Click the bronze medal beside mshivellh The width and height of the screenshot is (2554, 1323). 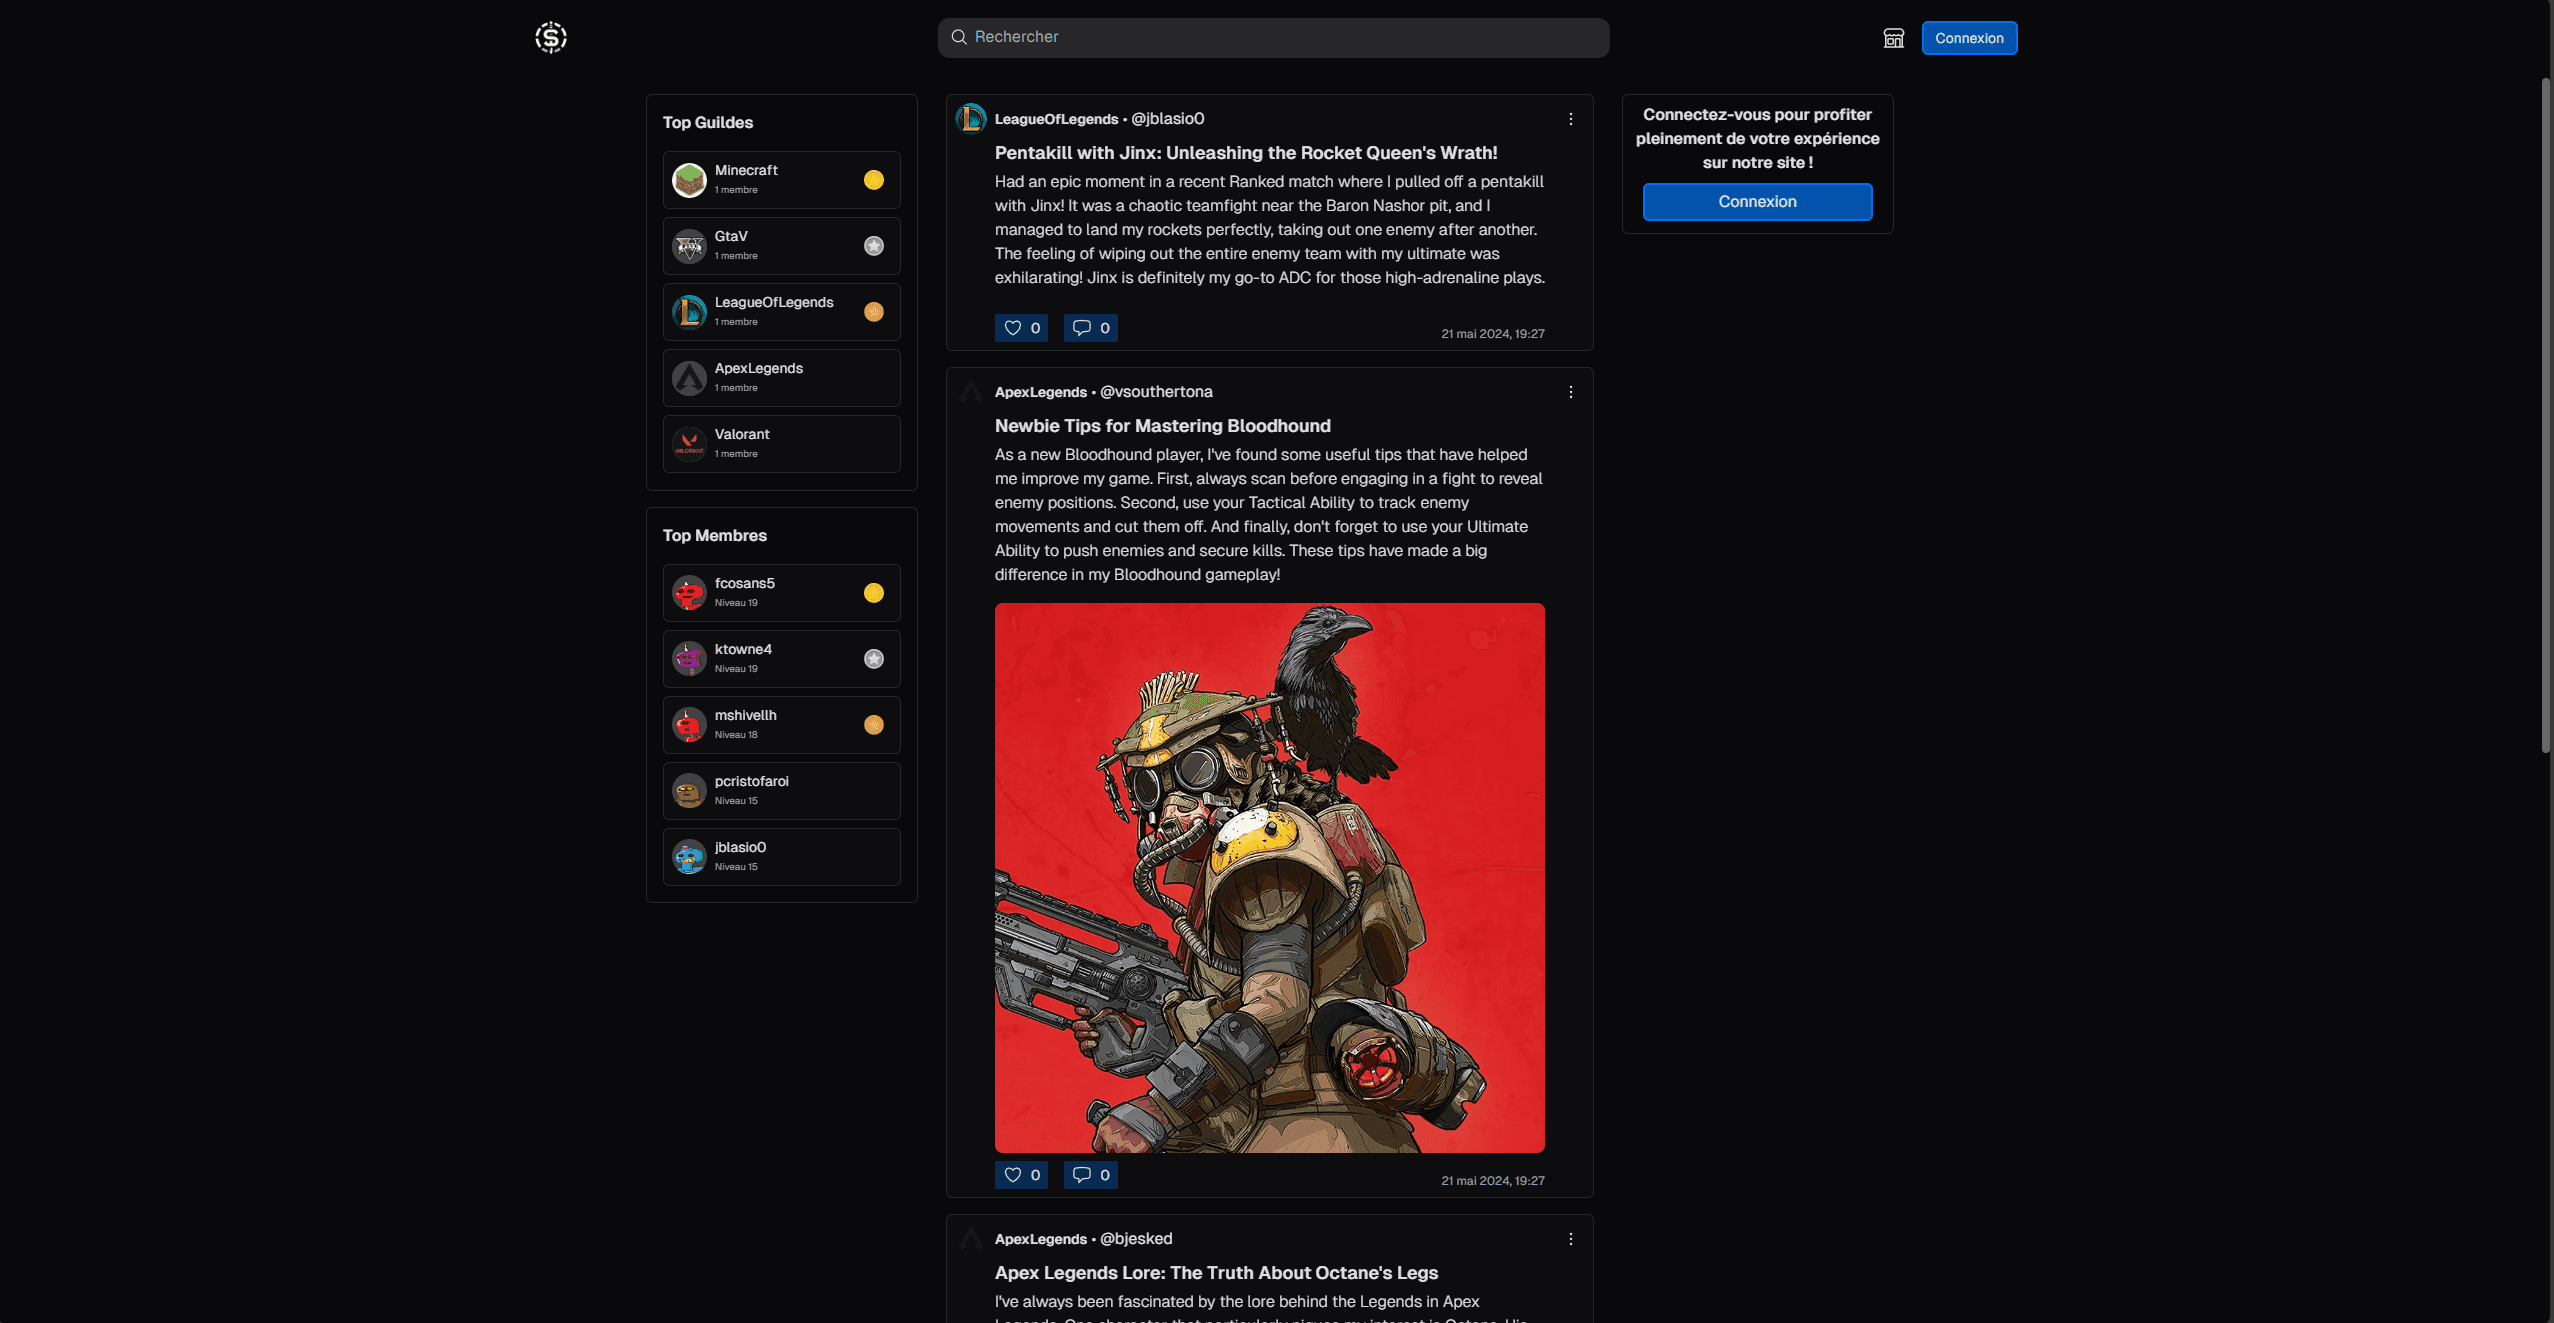[874, 725]
